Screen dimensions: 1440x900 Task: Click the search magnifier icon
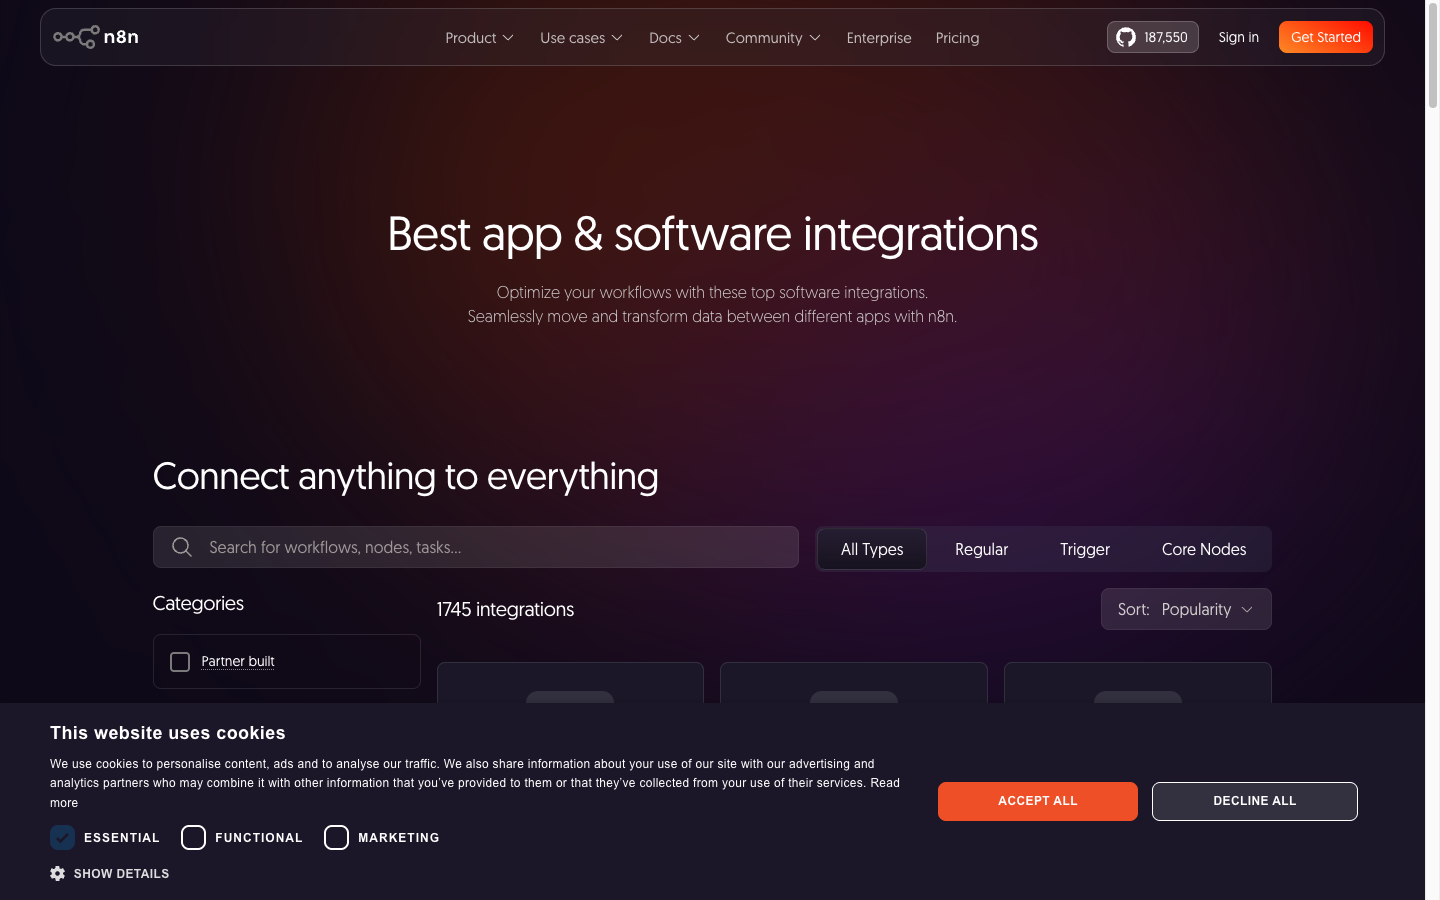coord(182,547)
